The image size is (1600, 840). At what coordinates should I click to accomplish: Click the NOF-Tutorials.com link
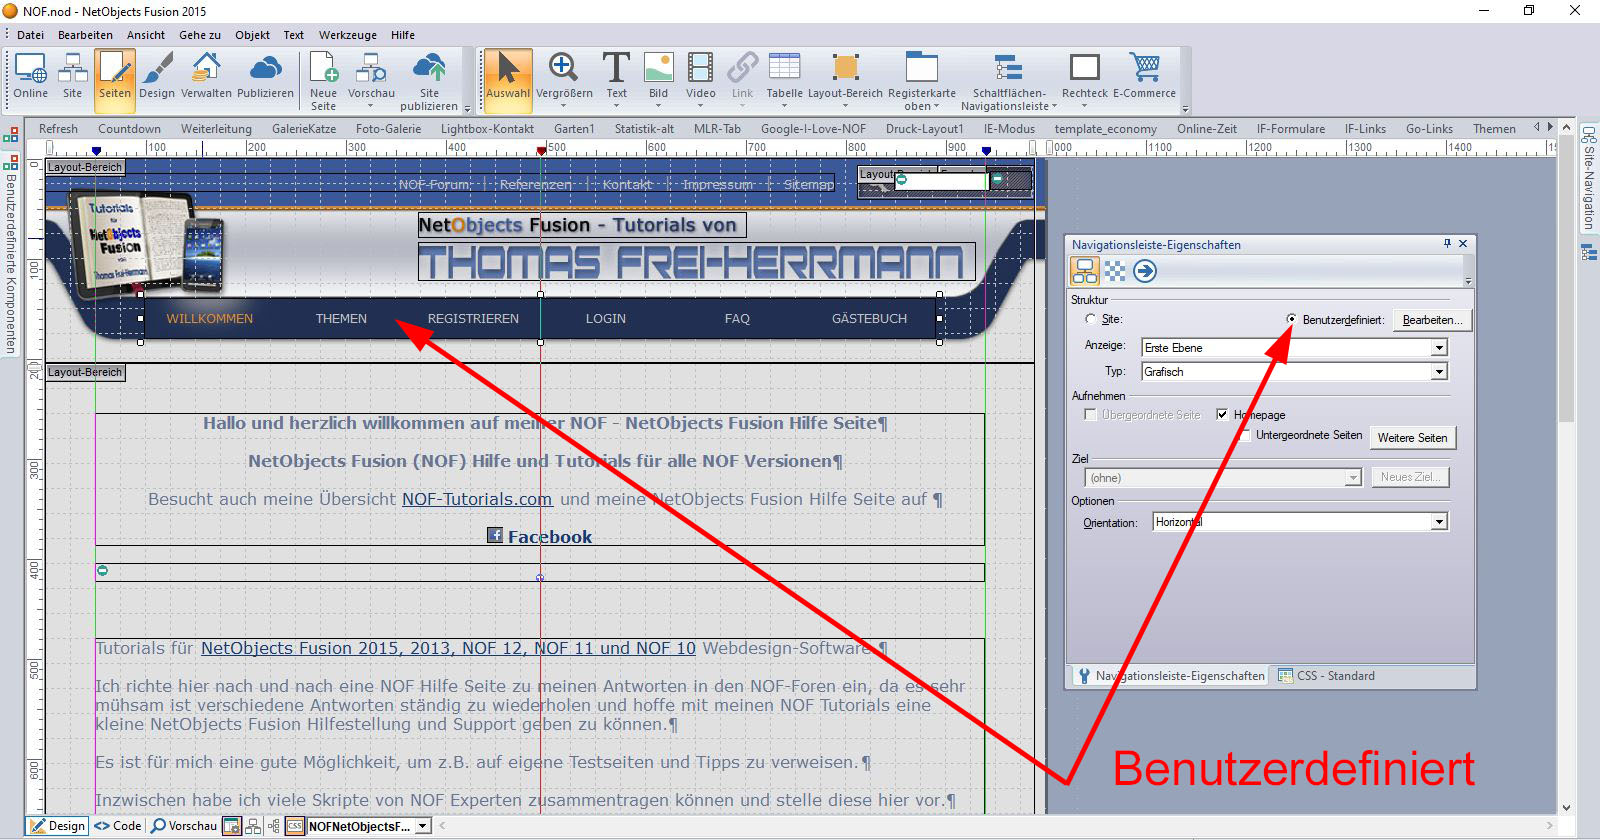477,499
